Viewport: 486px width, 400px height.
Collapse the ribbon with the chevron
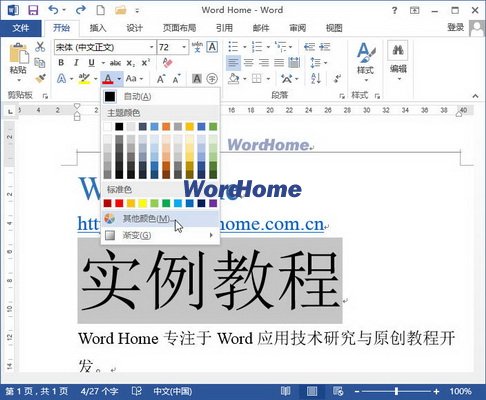point(475,96)
